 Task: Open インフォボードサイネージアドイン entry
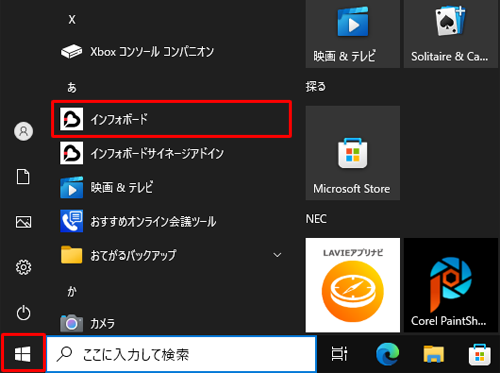point(171,153)
